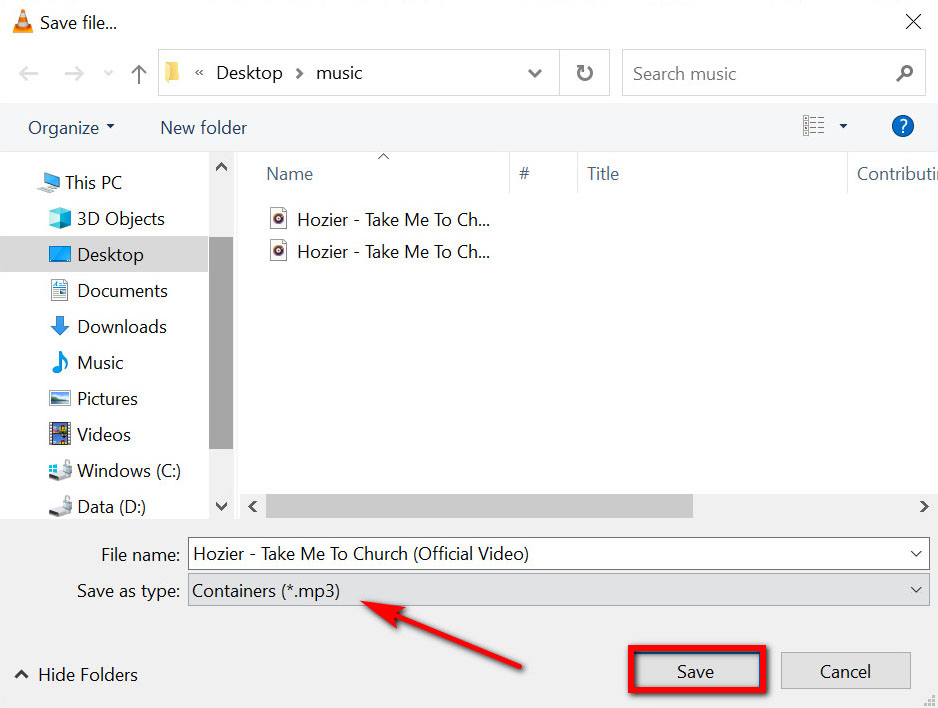Viewport: 938px width, 708px height.
Task: Select the first Hozier audio file
Action: click(x=380, y=219)
